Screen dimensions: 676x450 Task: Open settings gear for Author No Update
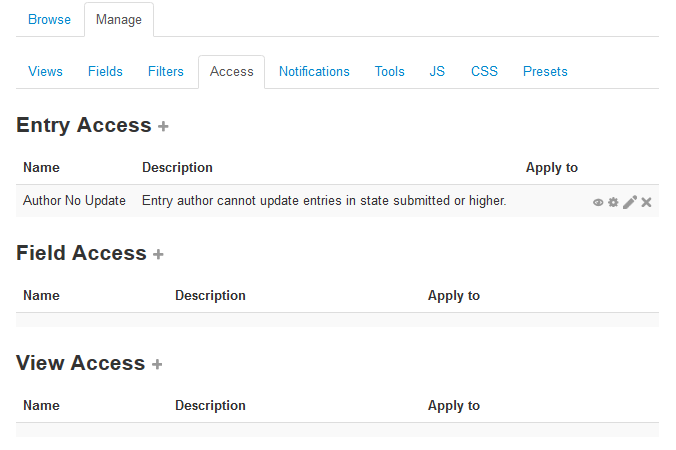pyautogui.click(x=613, y=202)
